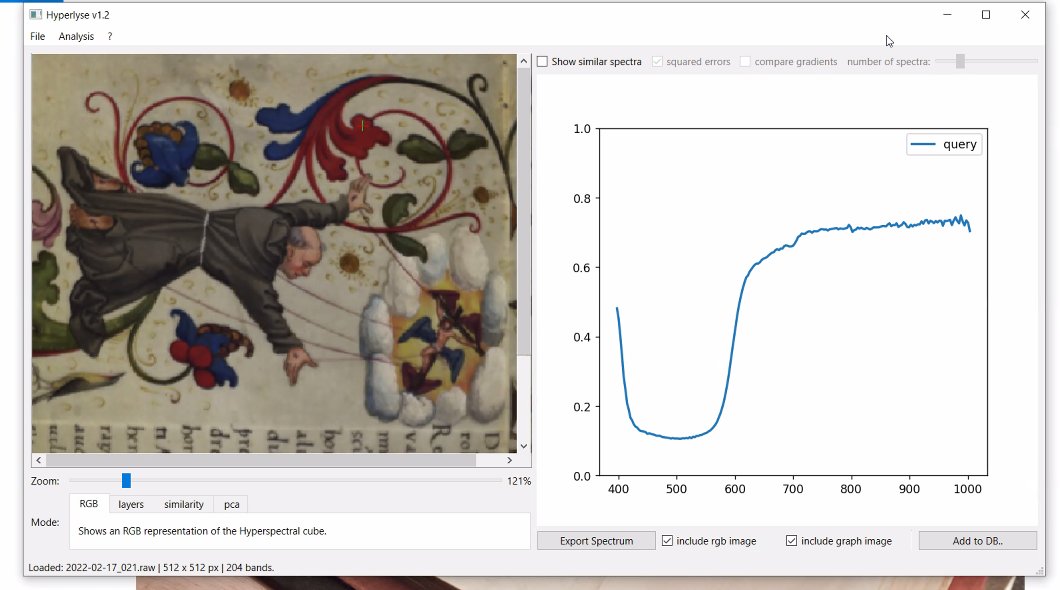Click the RGB mode description text
The width and height of the screenshot is (1060, 590).
[202, 531]
